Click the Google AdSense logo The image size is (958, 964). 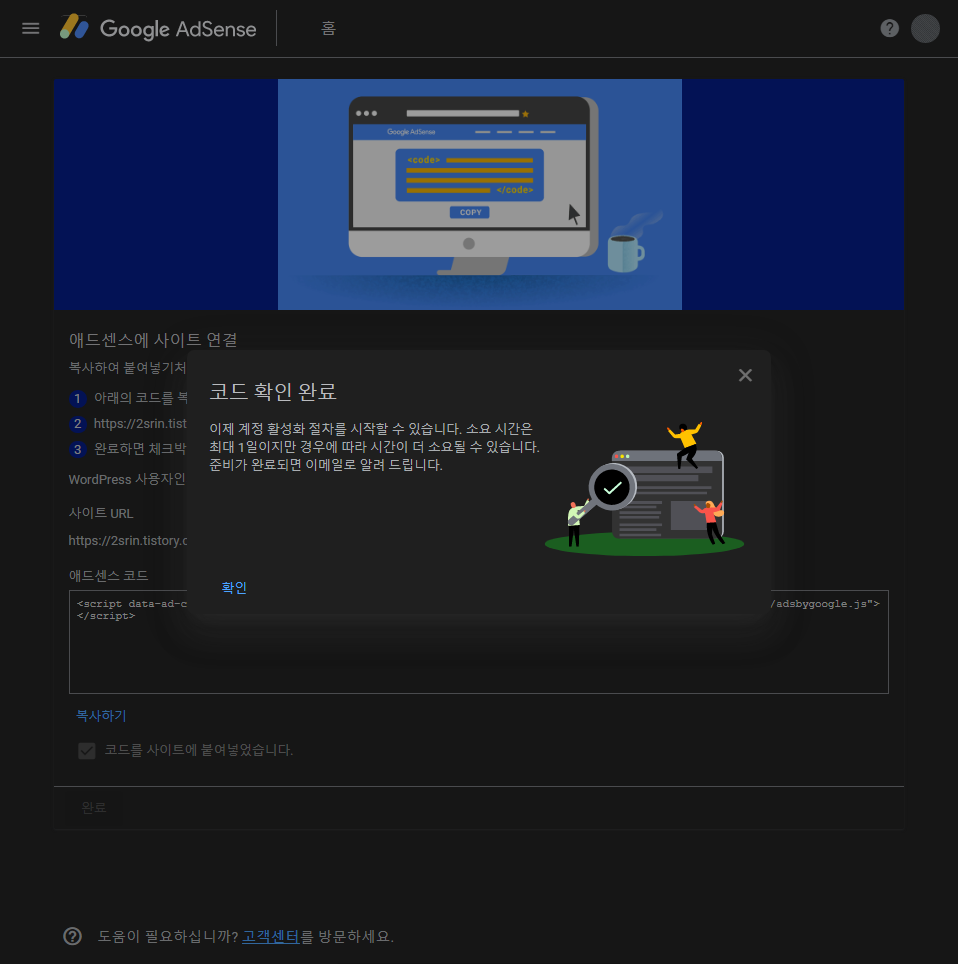click(x=158, y=28)
